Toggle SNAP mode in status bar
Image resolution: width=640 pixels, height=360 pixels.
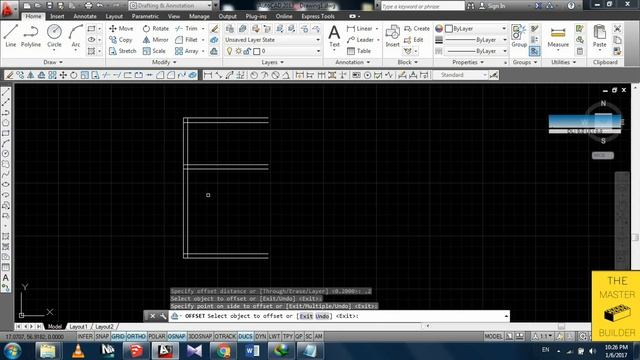(102, 336)
